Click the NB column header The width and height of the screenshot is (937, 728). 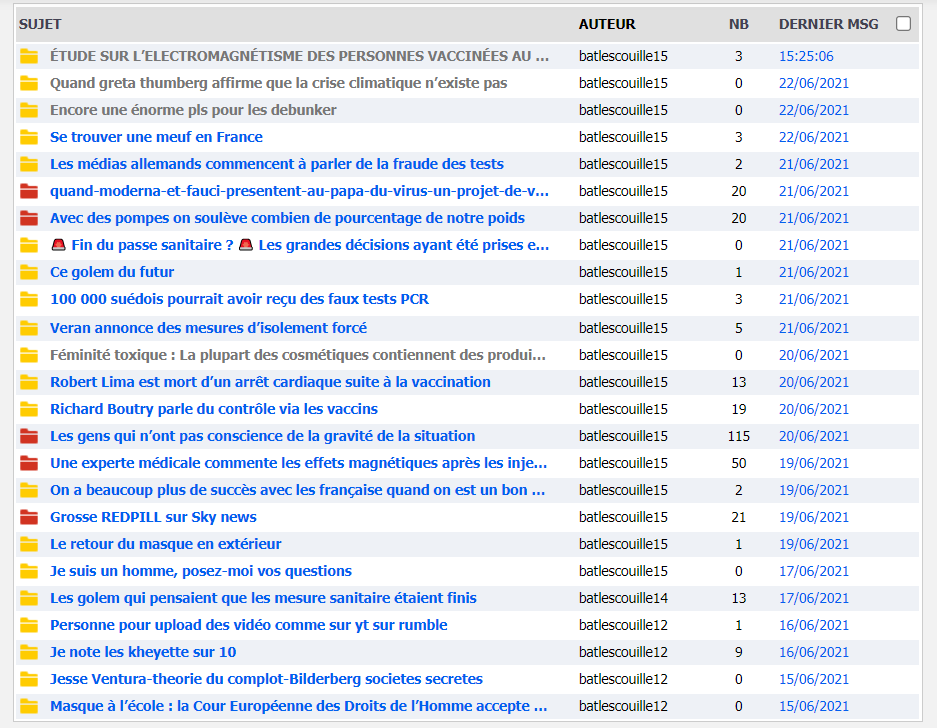click(739, 24)
